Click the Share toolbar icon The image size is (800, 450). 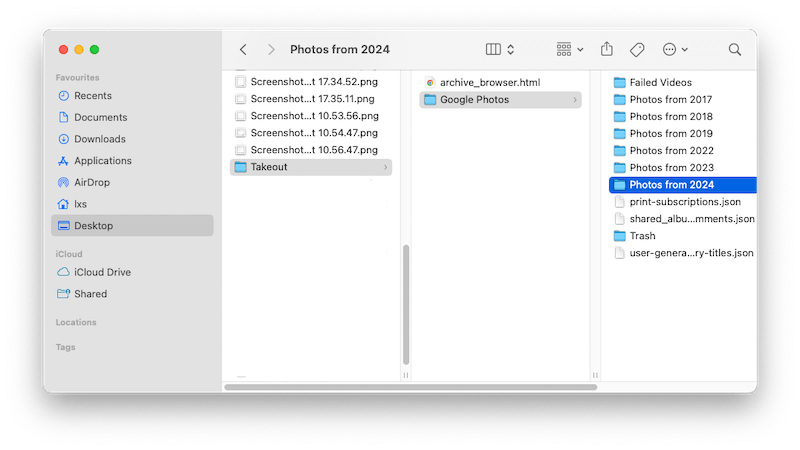(607, 49)
